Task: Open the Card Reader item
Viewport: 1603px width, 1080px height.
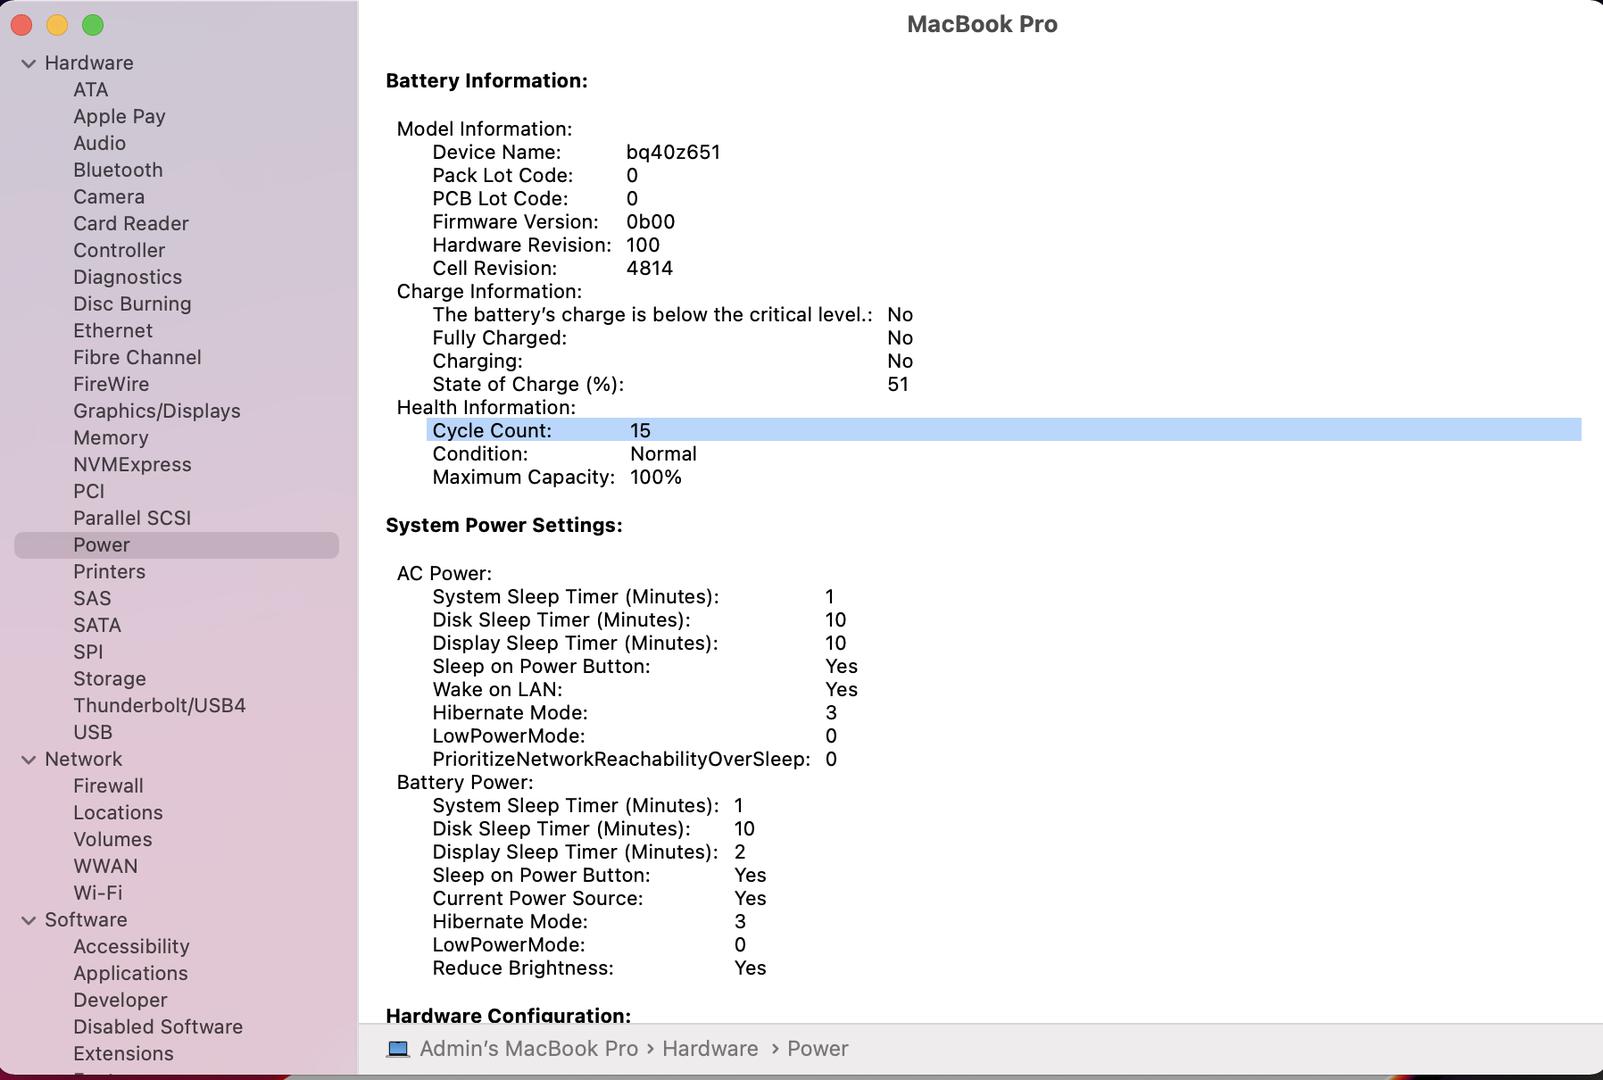Action: click(131, 224)
